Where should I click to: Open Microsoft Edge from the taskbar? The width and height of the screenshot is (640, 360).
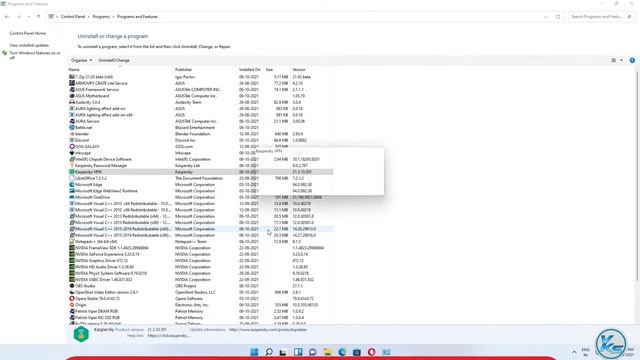pyautogui.click(x=342, y=352)
